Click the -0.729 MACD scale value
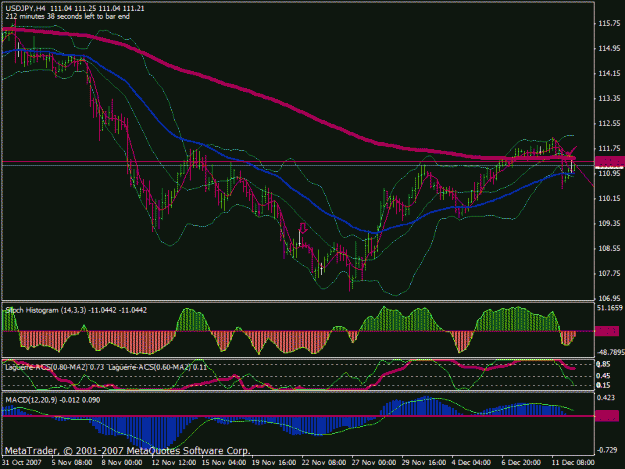The image size is (625, 469). tap(607, 450)
